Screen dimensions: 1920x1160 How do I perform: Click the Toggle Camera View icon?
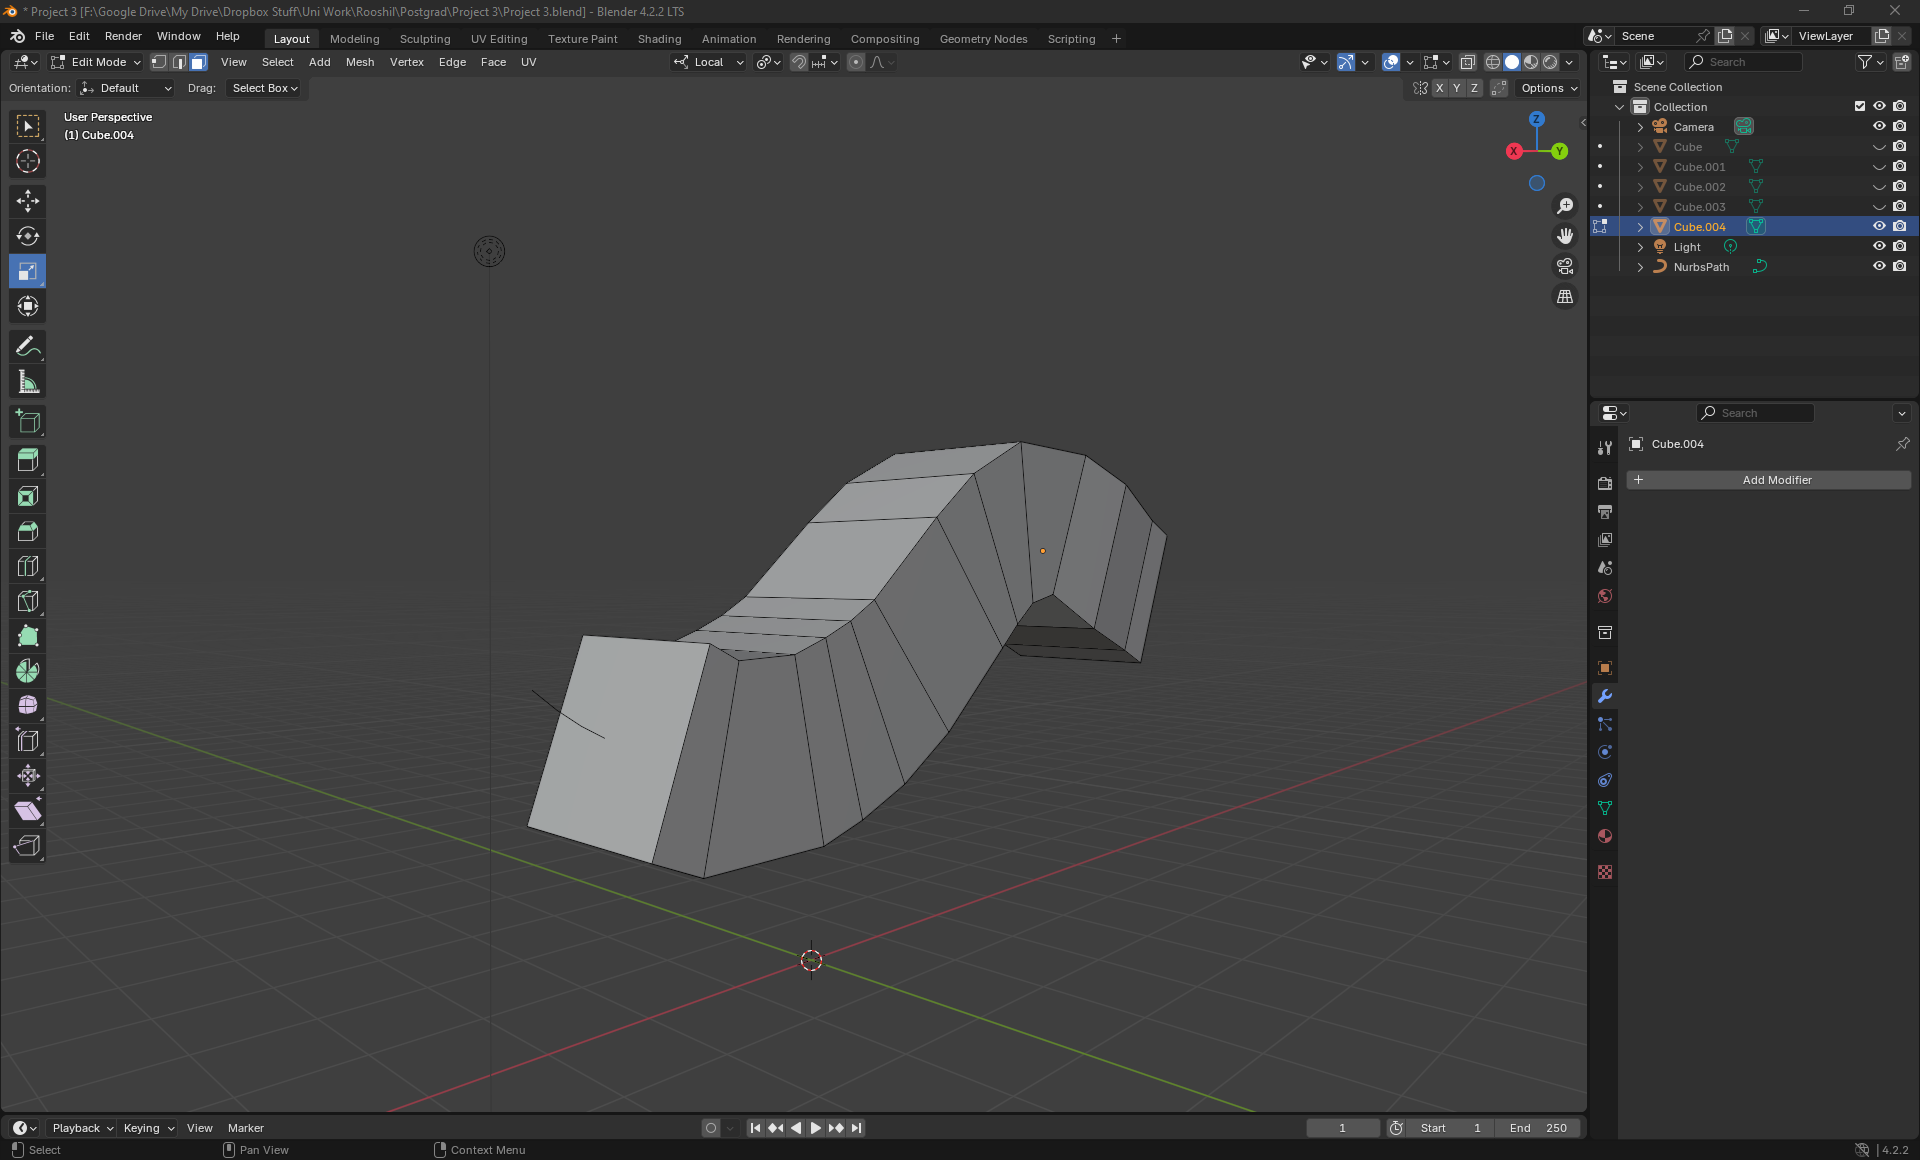pos(1565,266)
